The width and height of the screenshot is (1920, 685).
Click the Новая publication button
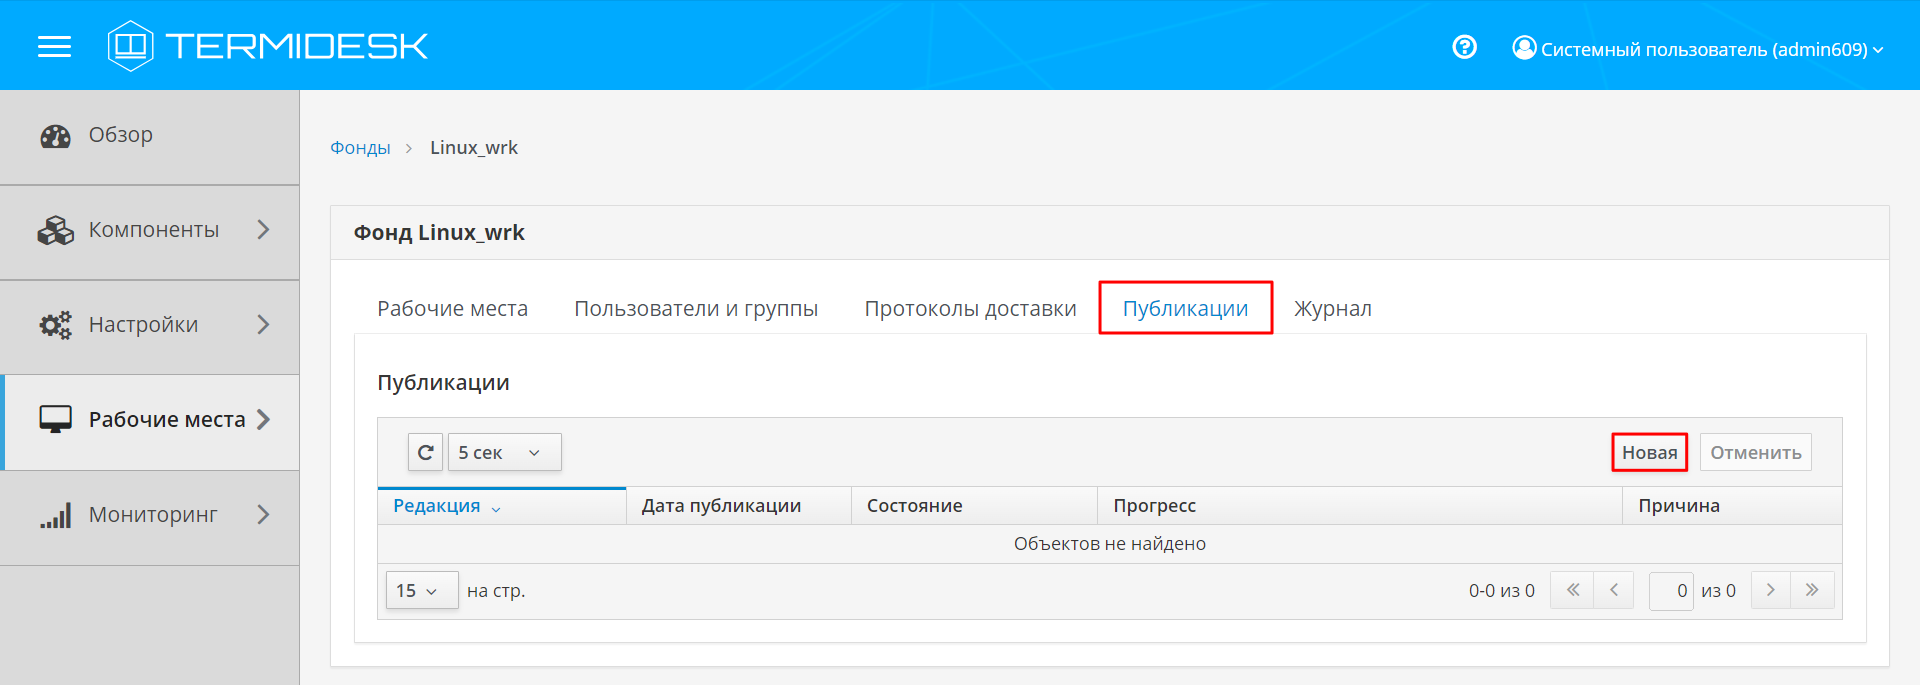click(x=1649, y=452)
